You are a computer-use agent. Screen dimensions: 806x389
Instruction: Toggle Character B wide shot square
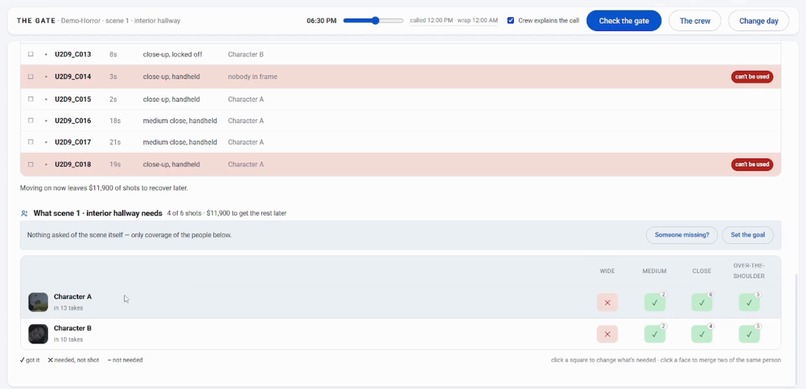607,334
